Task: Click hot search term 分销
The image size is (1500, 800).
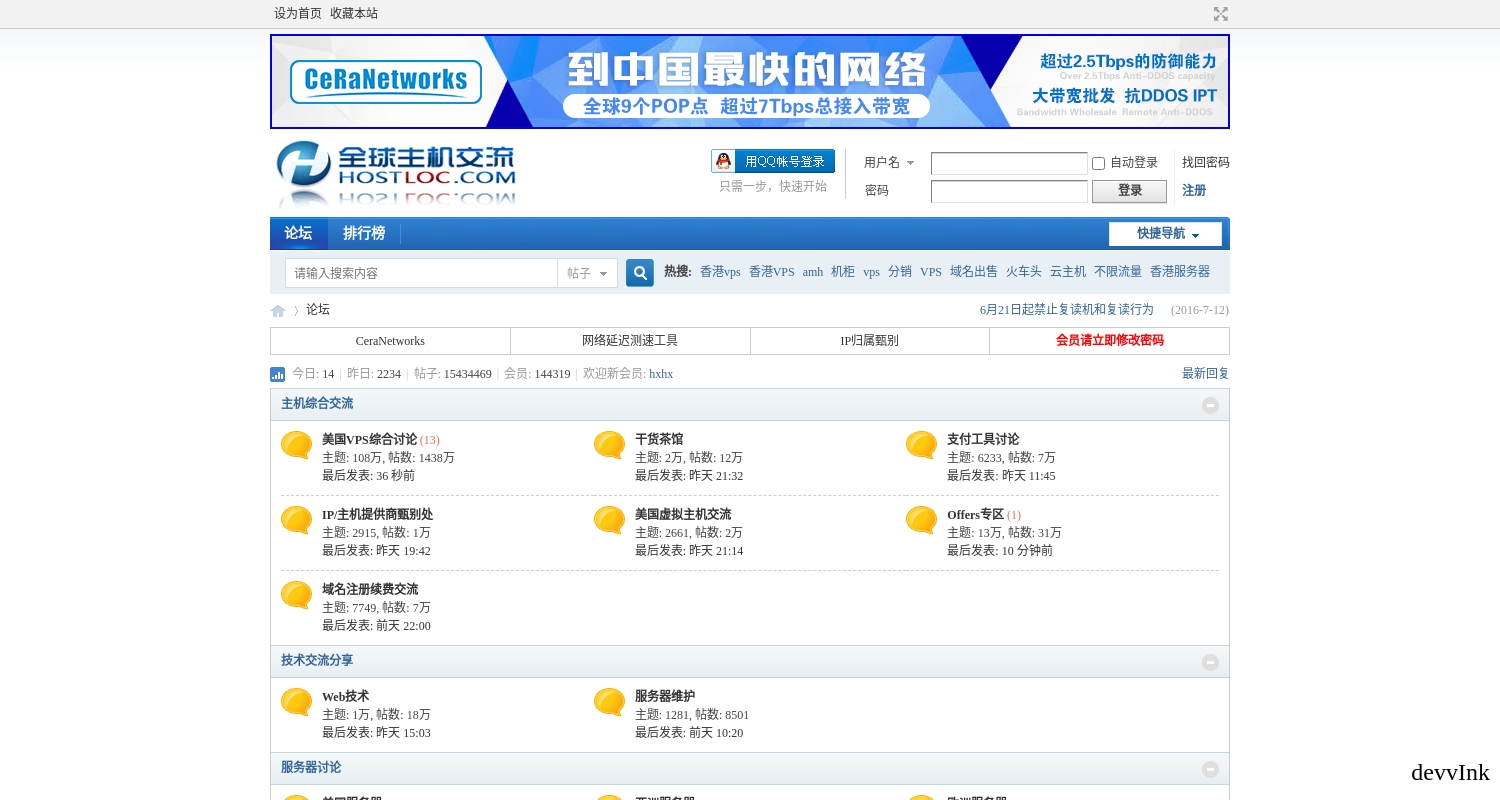Action: pos(900,272)
